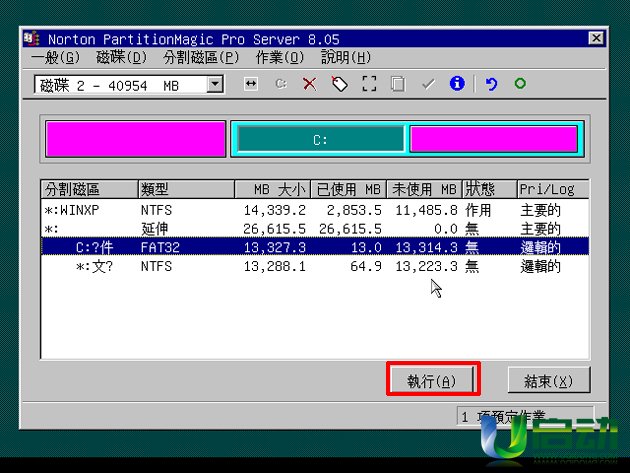
Task: Select the magenta WINXP partition block
Action: click(x=135, y=139)
